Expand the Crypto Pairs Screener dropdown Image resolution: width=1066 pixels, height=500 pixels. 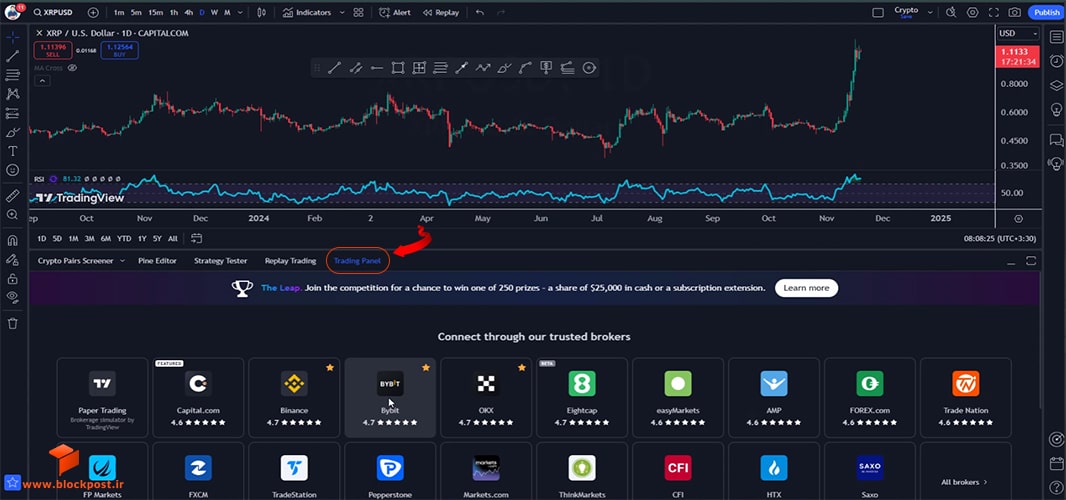122,261
